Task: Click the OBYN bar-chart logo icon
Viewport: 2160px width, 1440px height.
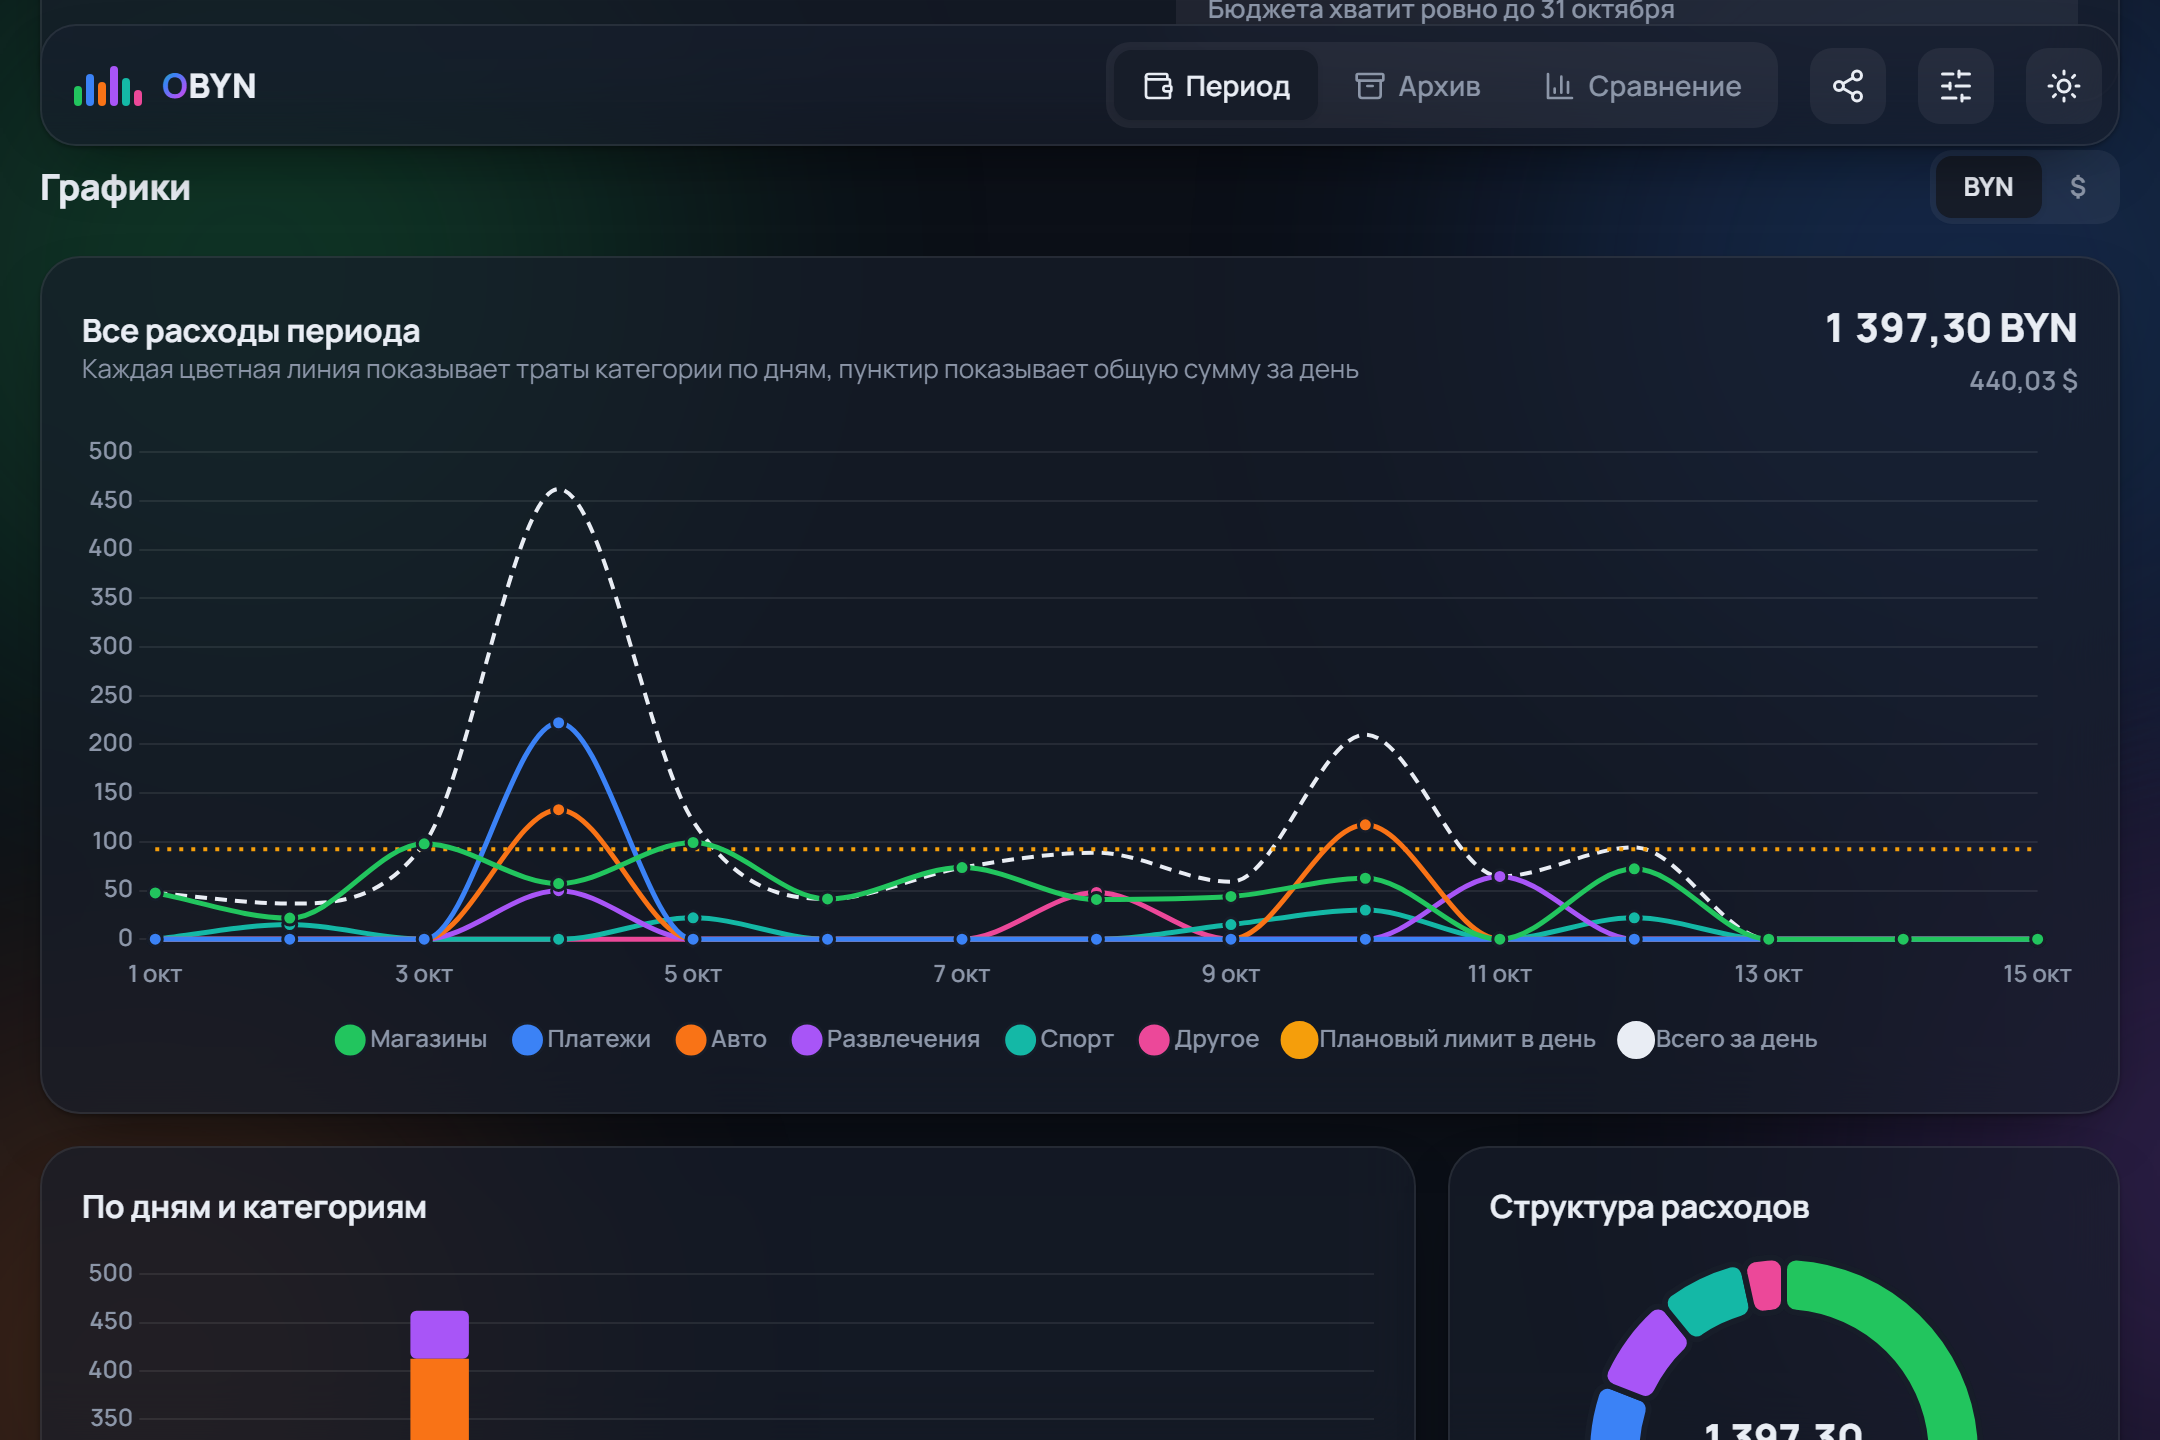Action: pos(108,86)
